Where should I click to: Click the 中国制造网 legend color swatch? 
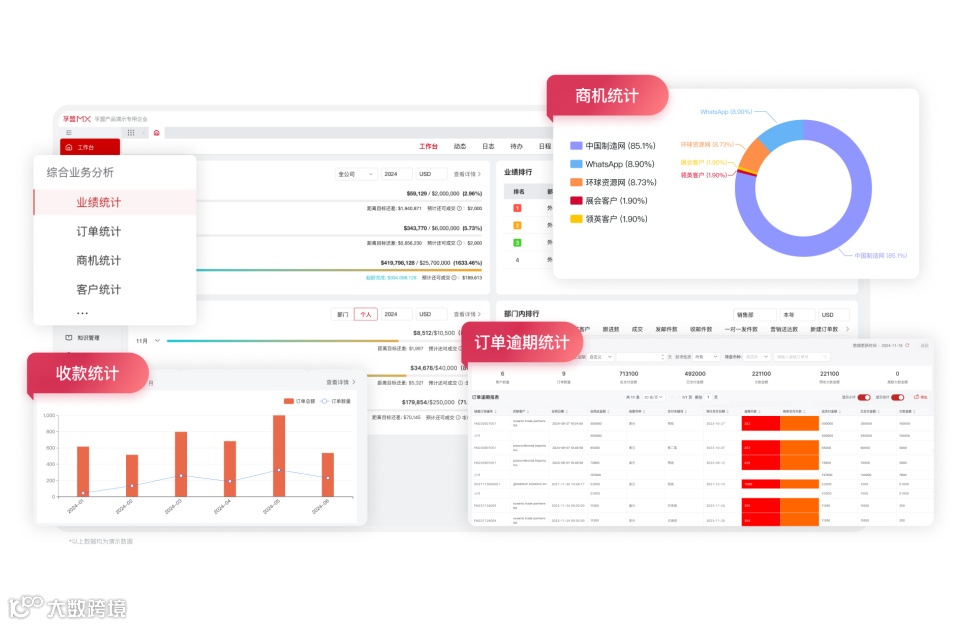click(576, 146)
